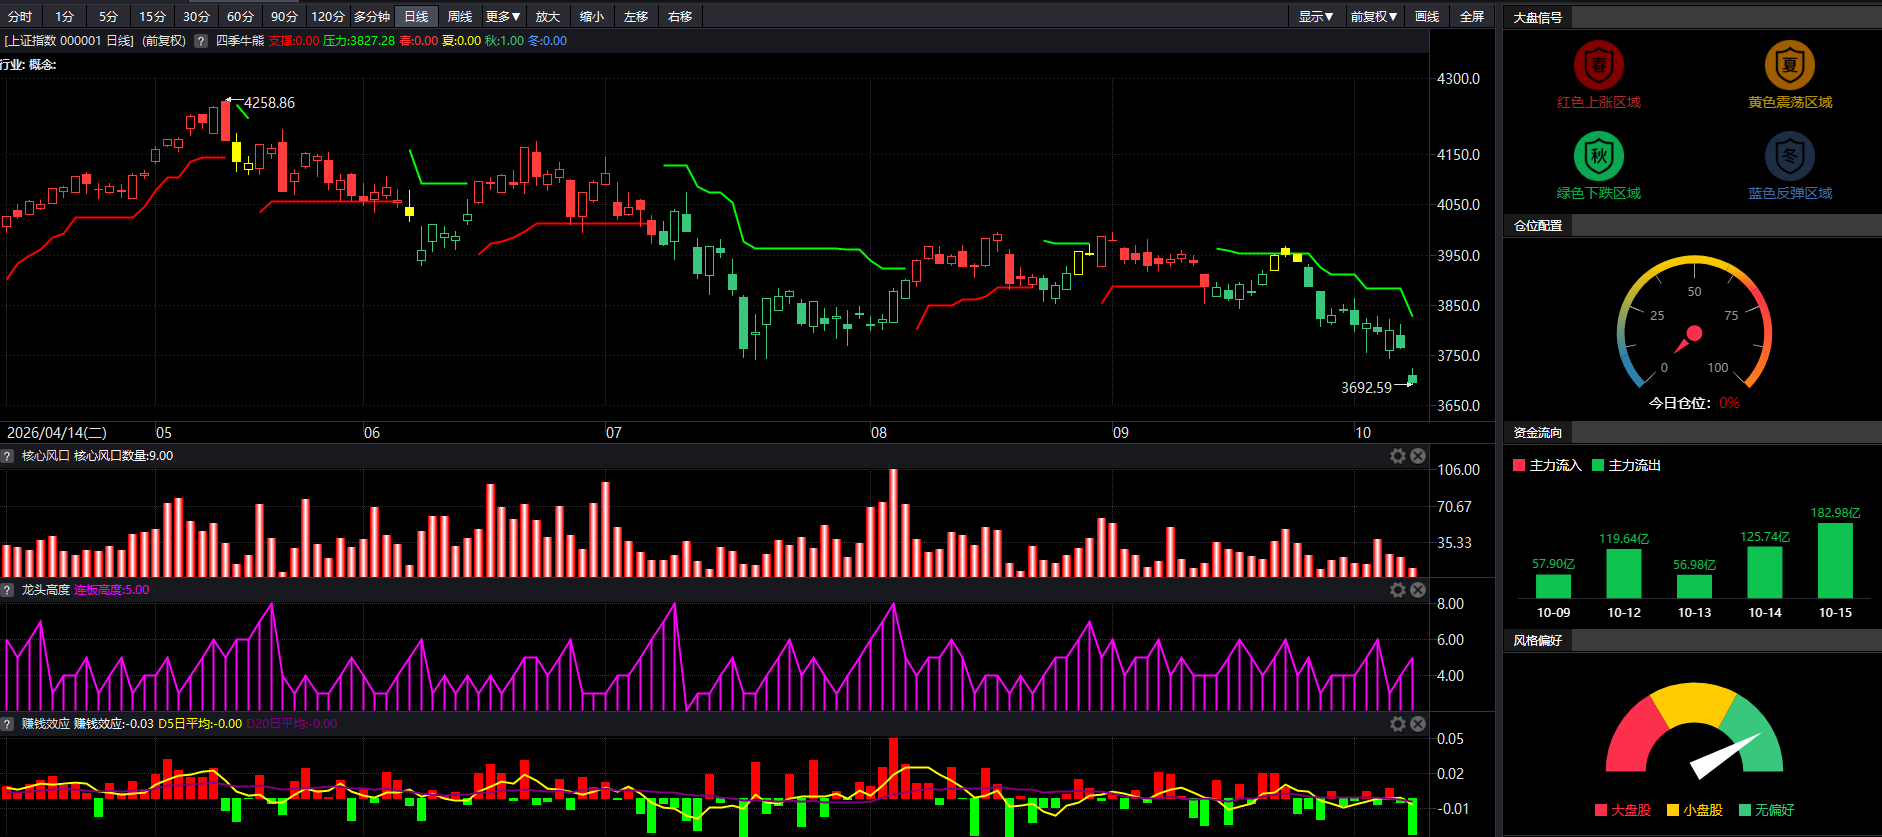This screenshot has width=1882, height=837.
Task: Close the 龙头高度 indicator panel
Action: click(1418, 590)
